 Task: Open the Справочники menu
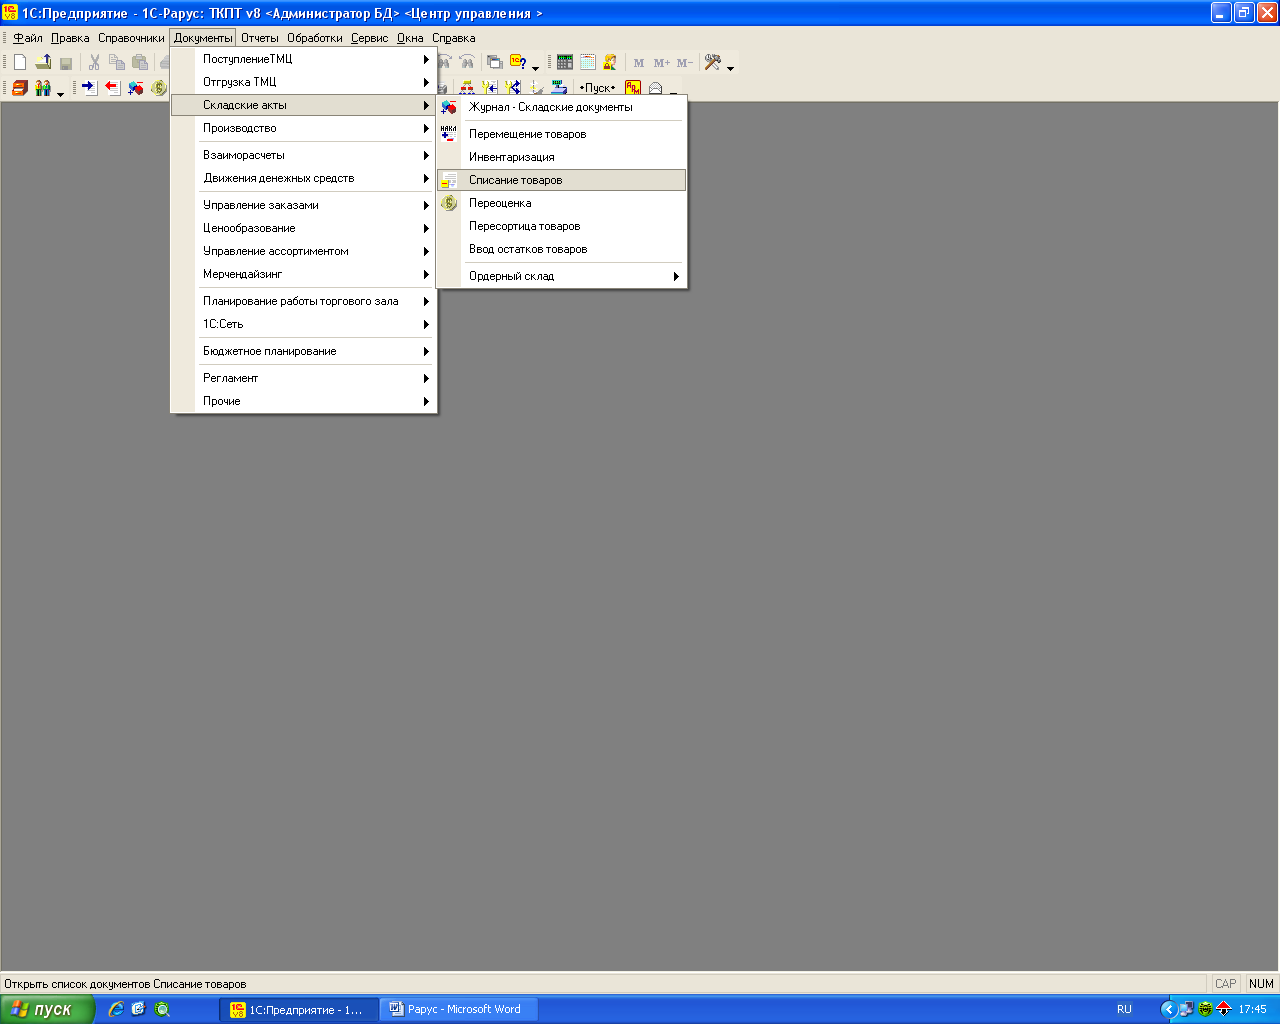click(131, 38)
